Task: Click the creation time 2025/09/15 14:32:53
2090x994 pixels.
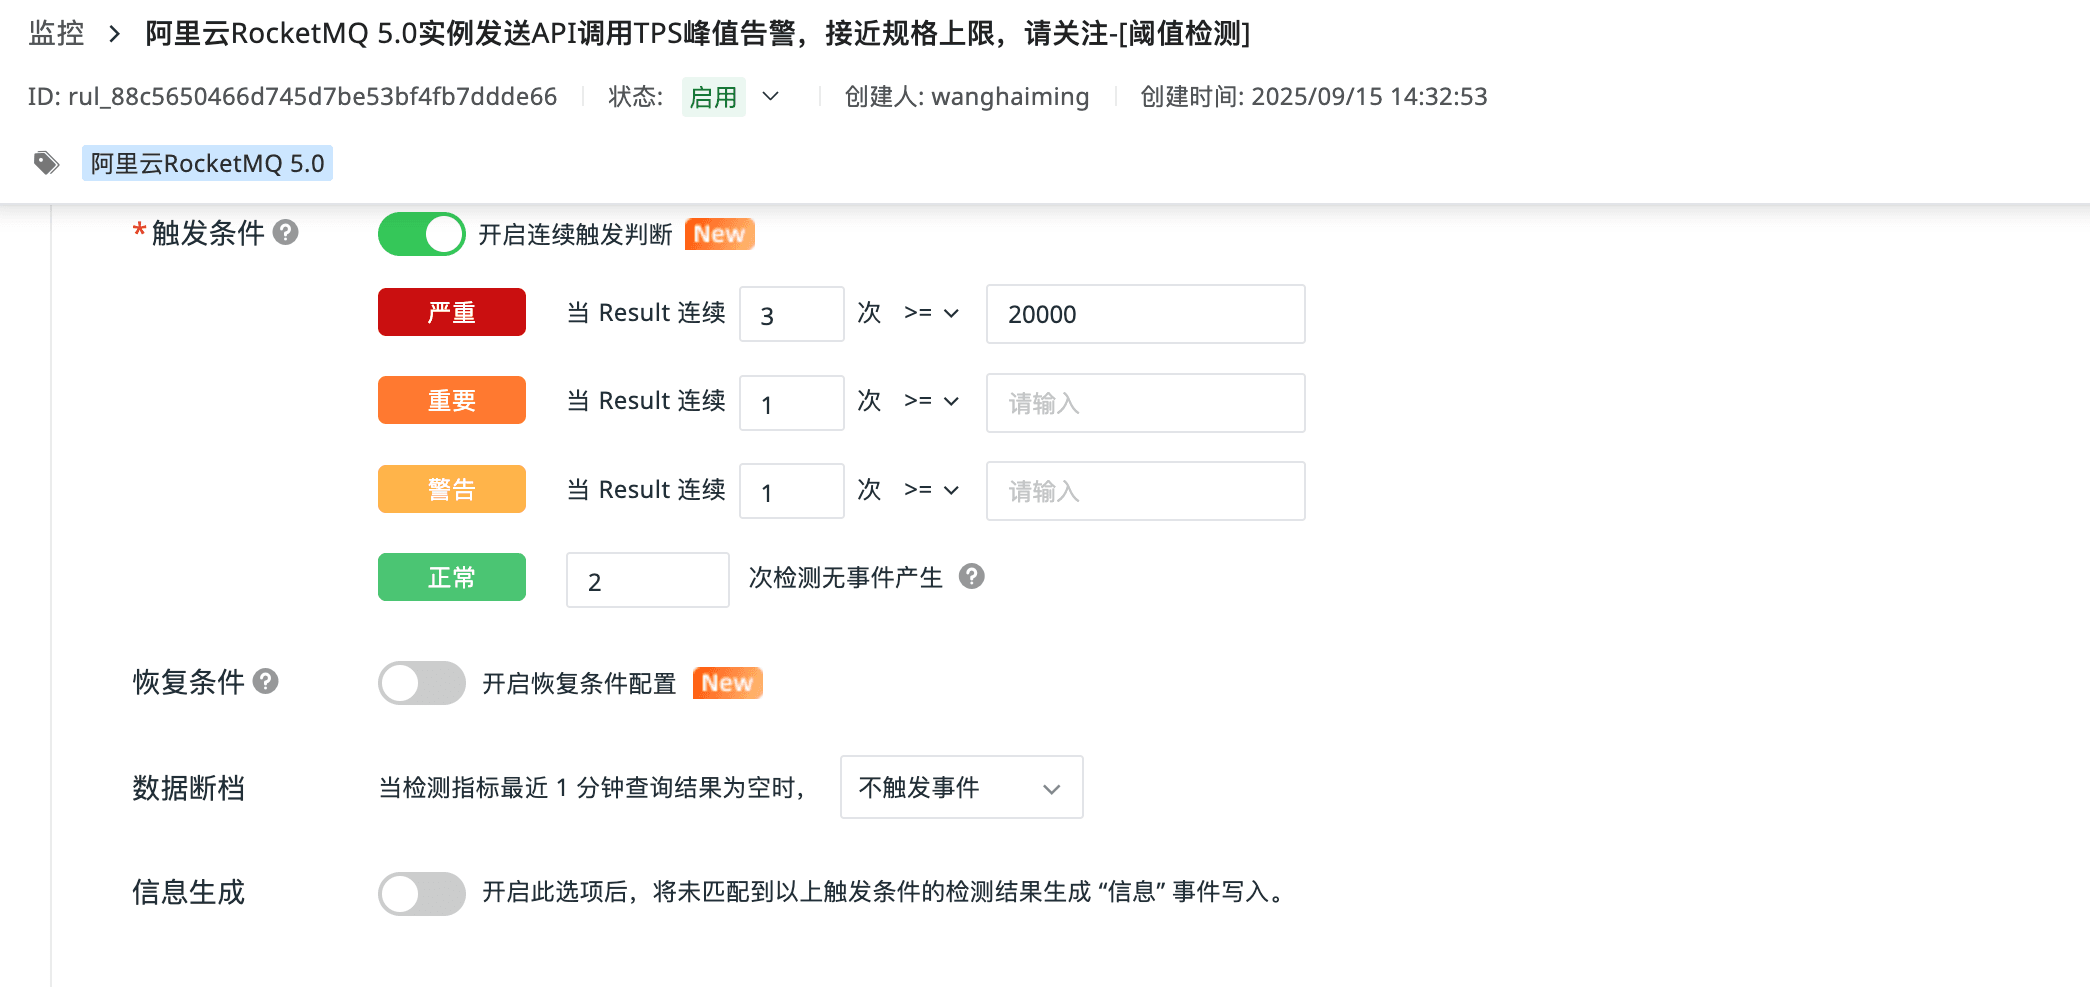Action: click(1369, 97)
